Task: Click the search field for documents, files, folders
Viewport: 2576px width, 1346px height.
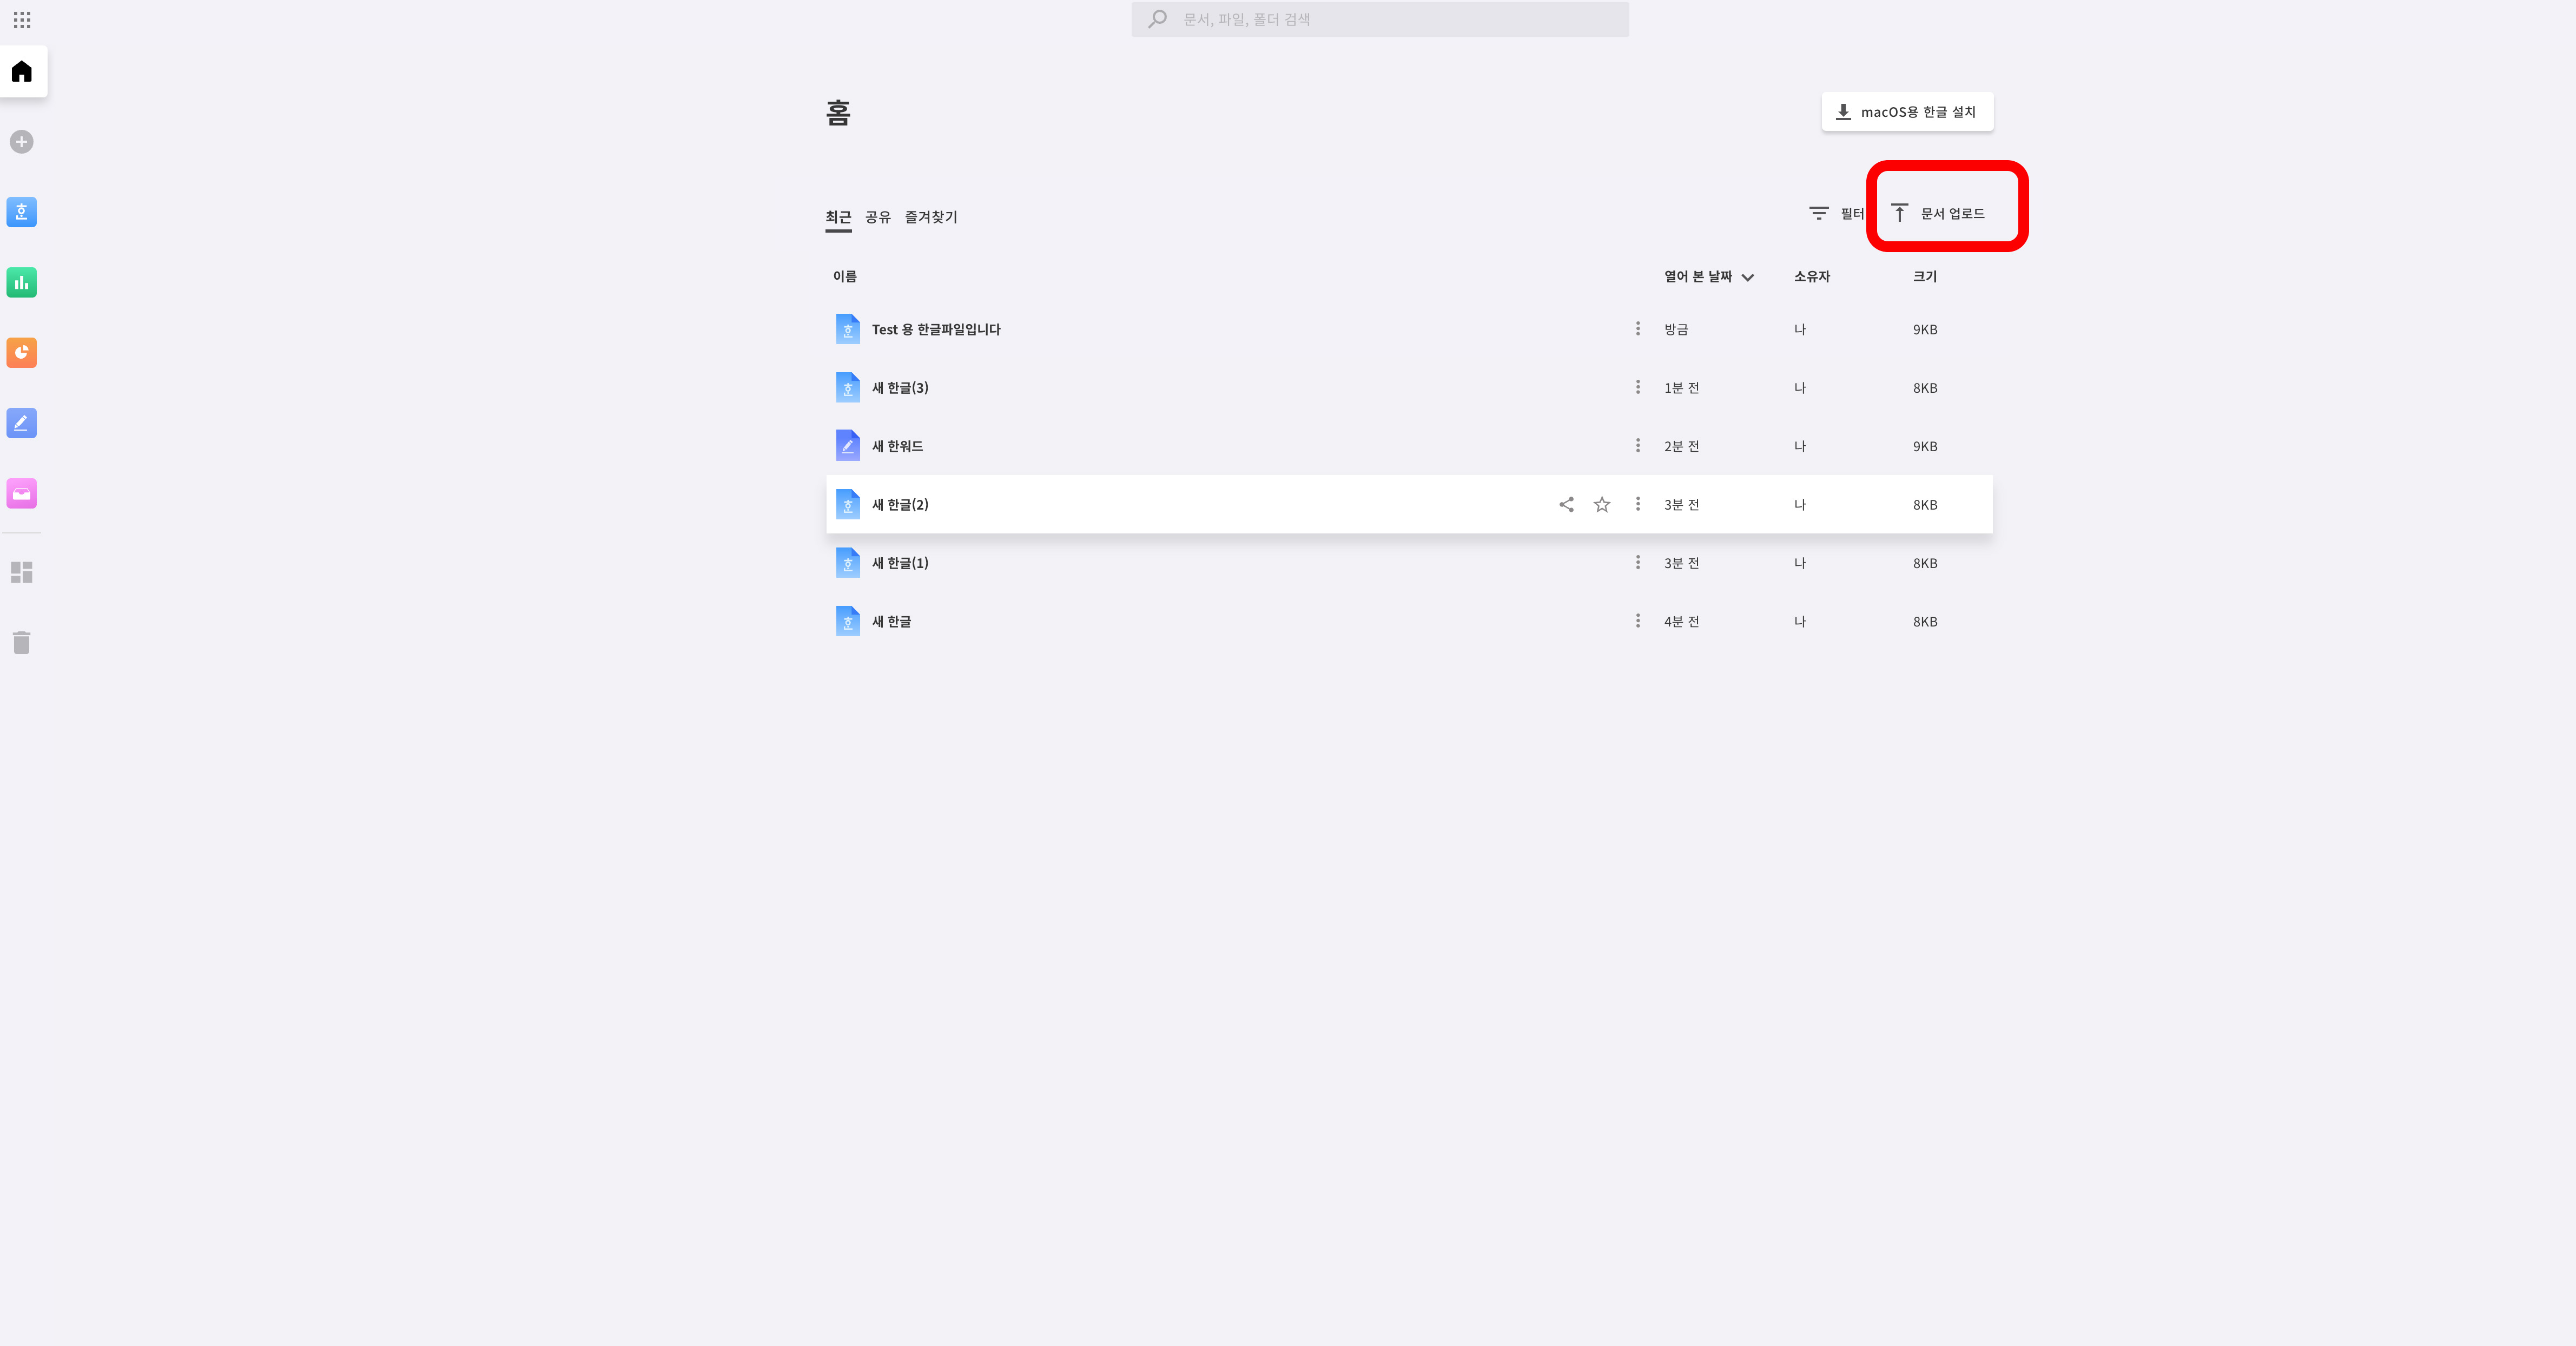Action: [x=1380, y=19]
